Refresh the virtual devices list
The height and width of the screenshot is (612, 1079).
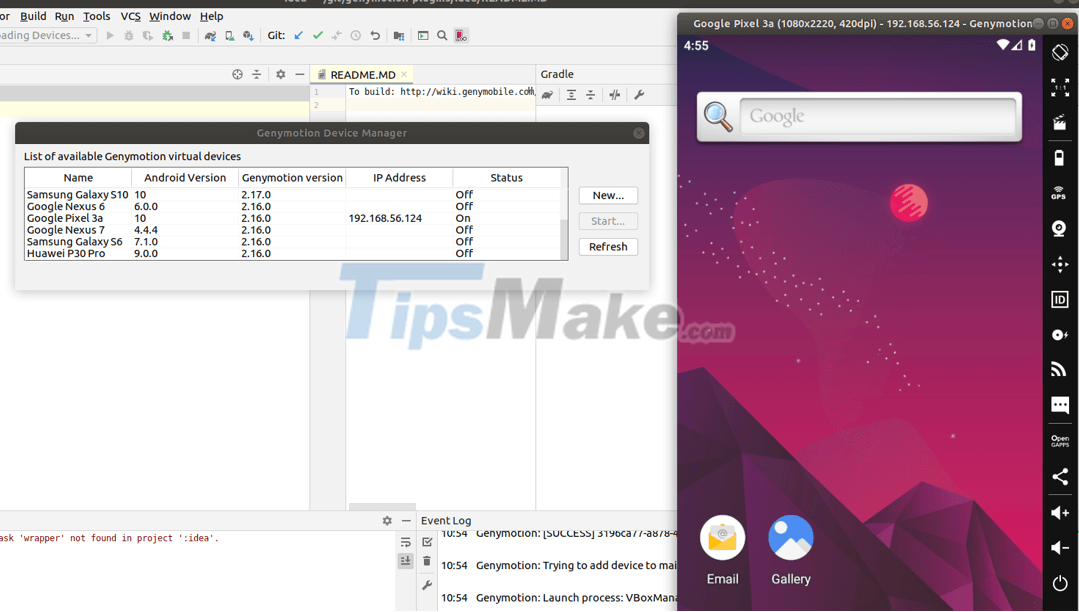click(607, 246)
